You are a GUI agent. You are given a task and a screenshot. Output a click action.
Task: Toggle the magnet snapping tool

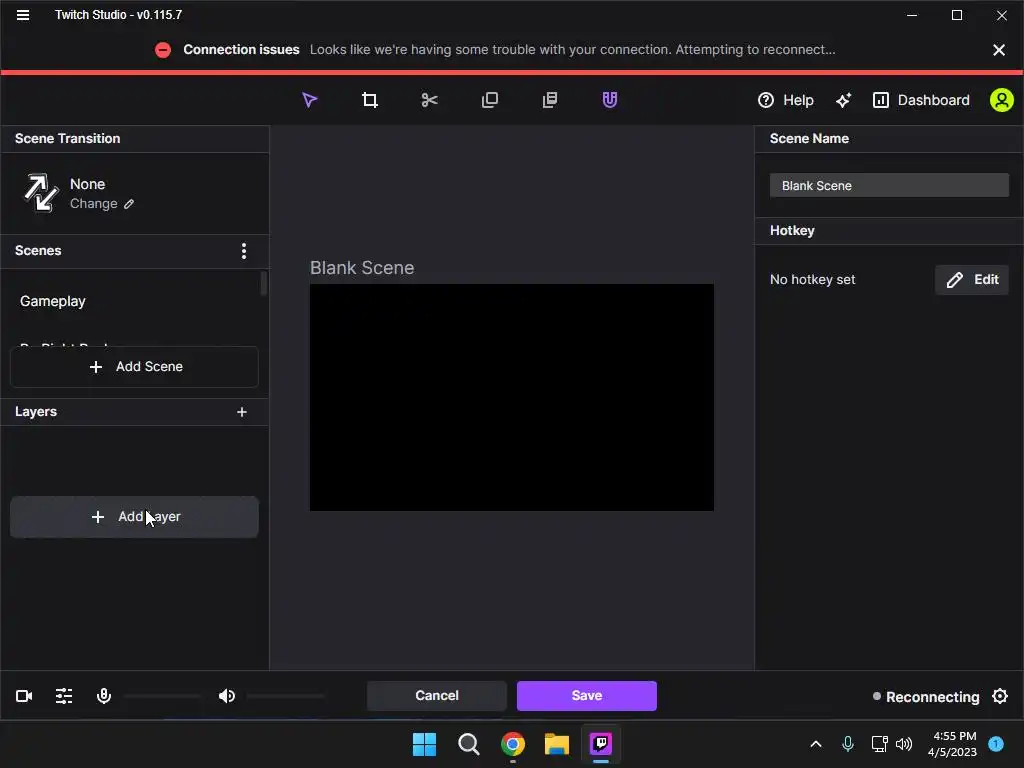pos(609,100)
